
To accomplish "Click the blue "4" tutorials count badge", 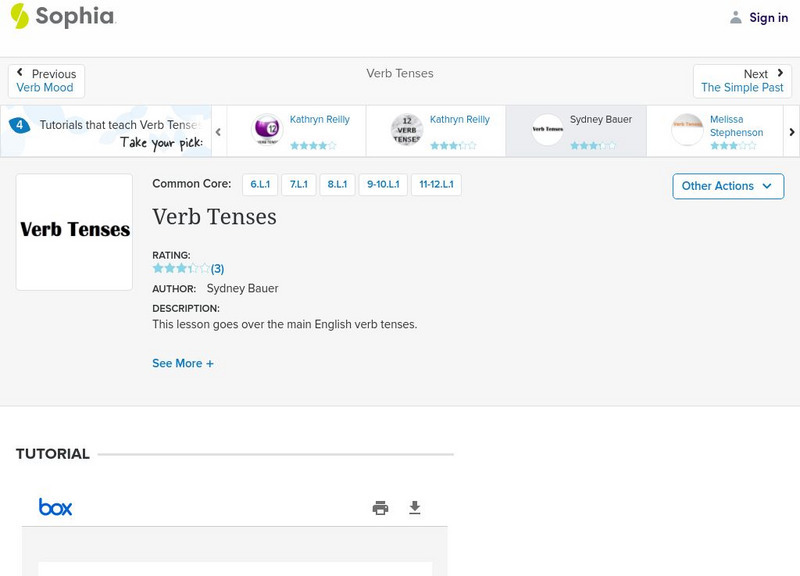I will click(x=18, y=124).
